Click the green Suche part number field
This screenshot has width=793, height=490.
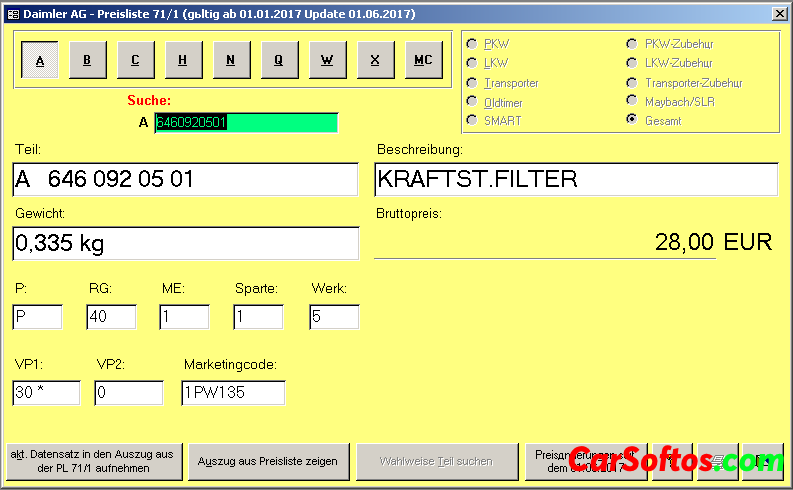point(245,123)
